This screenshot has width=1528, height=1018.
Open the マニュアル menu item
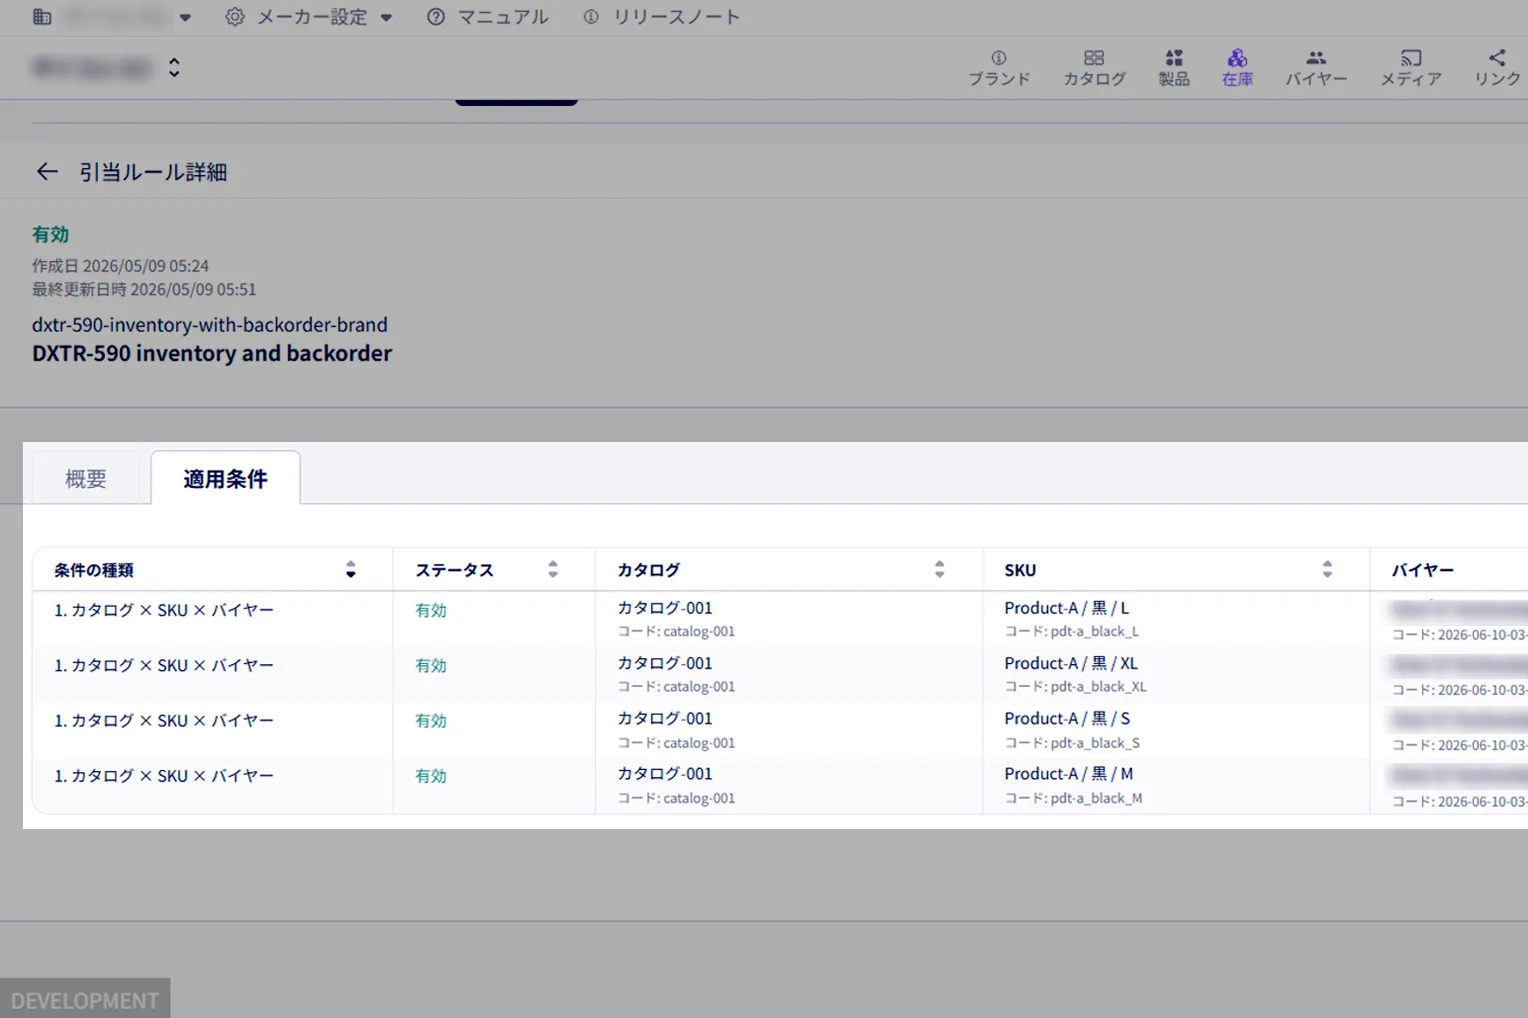503,17
